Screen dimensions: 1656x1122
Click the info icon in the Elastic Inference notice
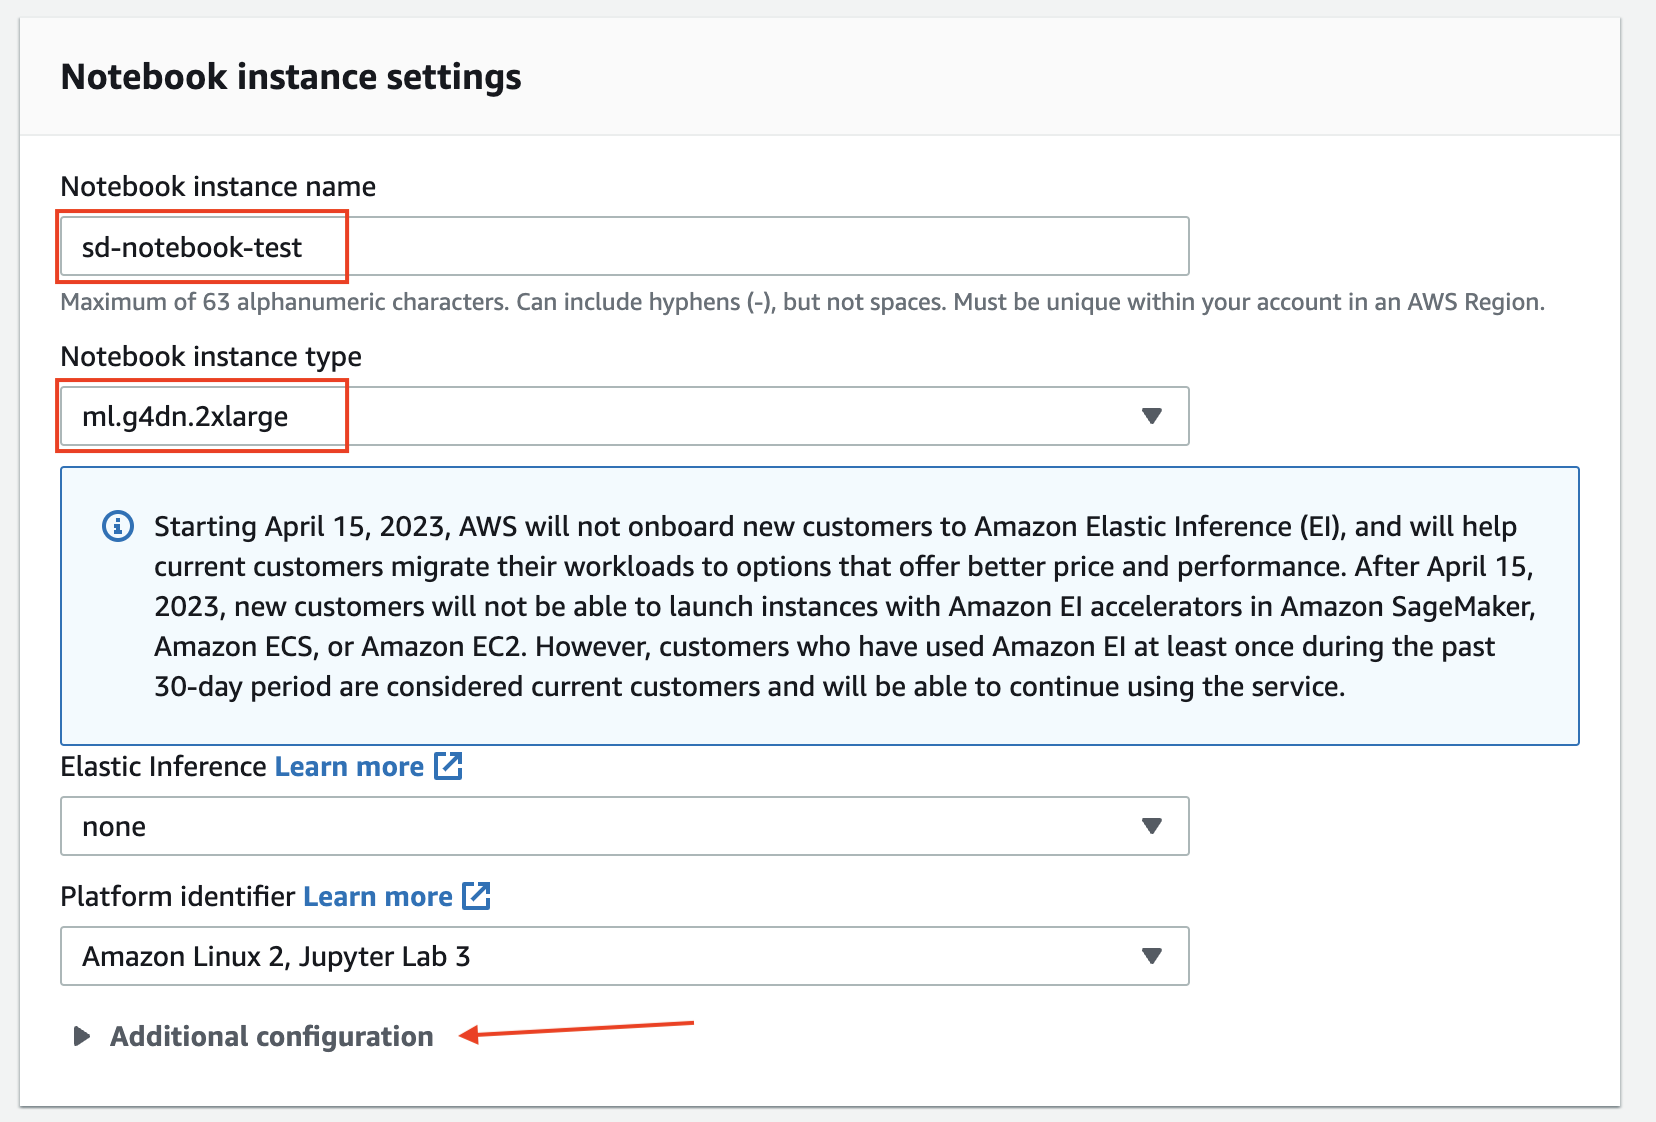117,526
